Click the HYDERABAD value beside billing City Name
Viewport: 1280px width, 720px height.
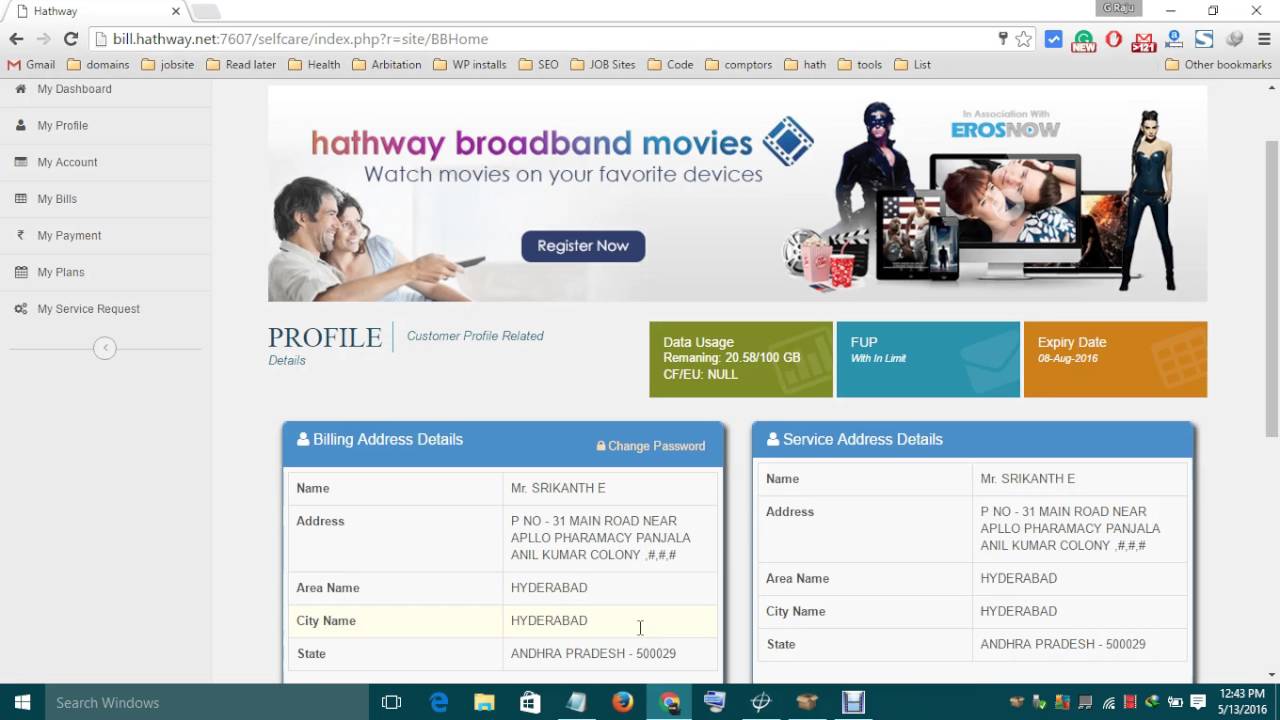549,621
